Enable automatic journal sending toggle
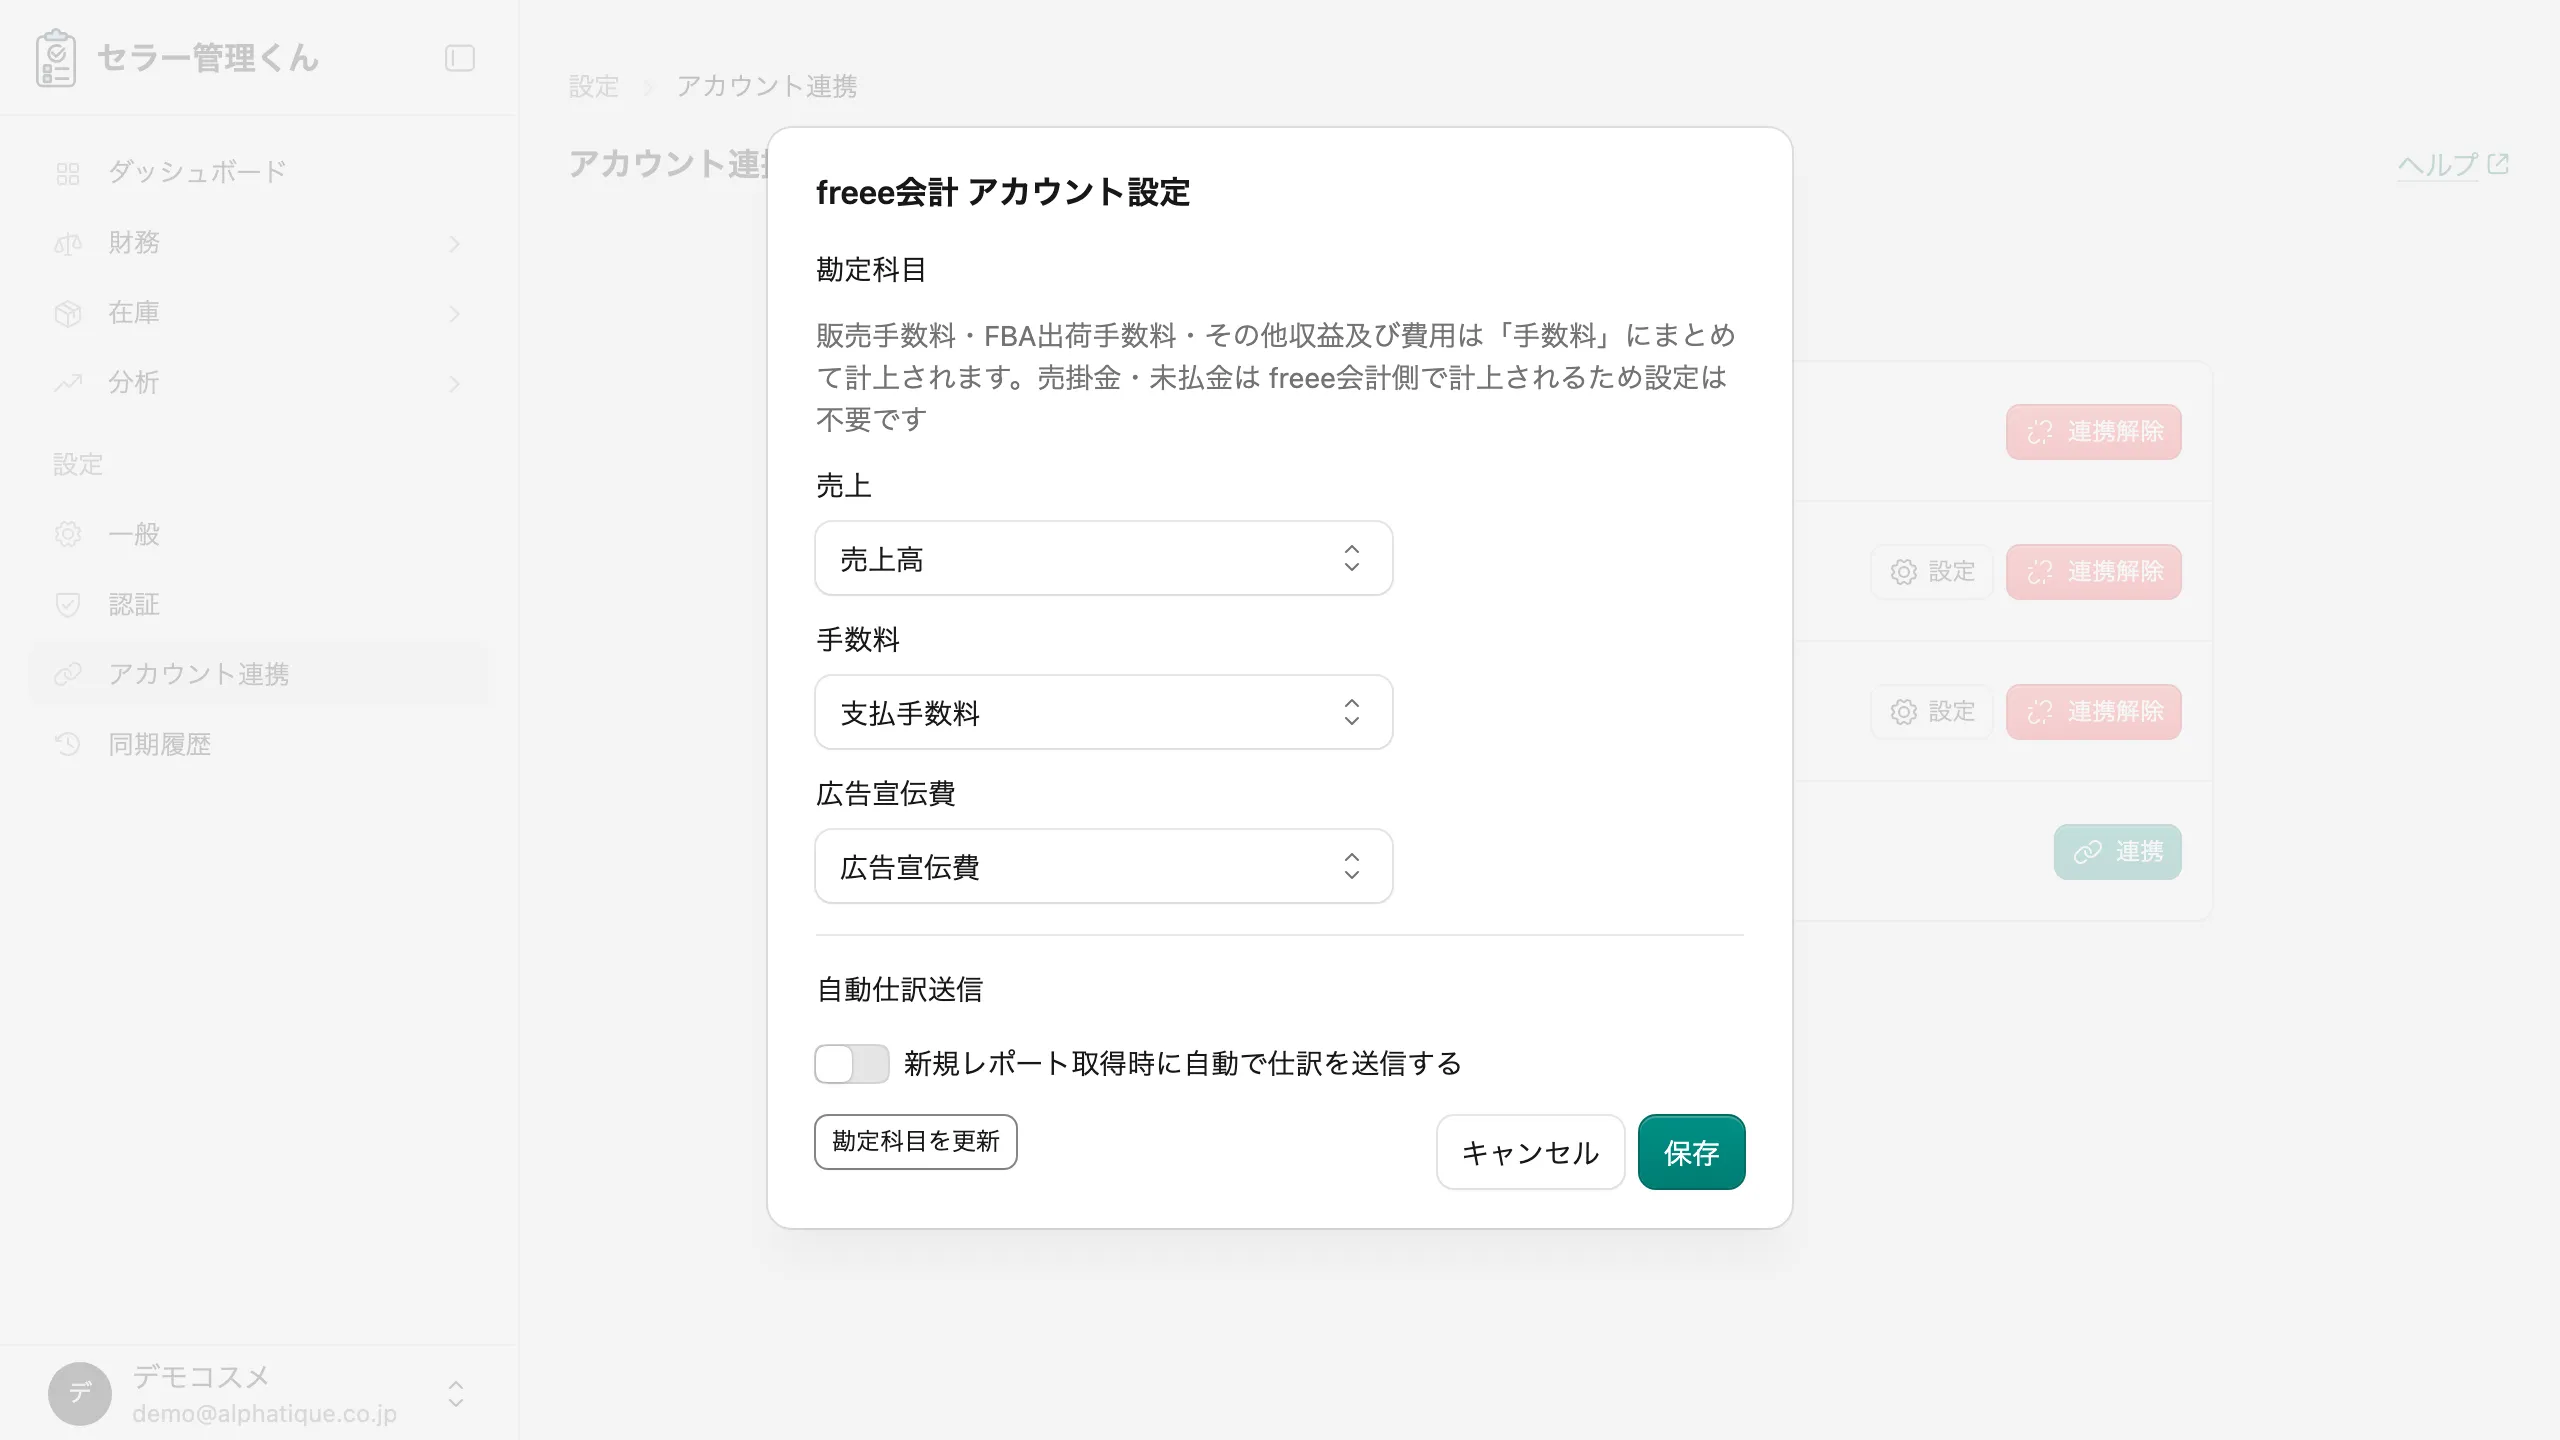 (852, 1064)
